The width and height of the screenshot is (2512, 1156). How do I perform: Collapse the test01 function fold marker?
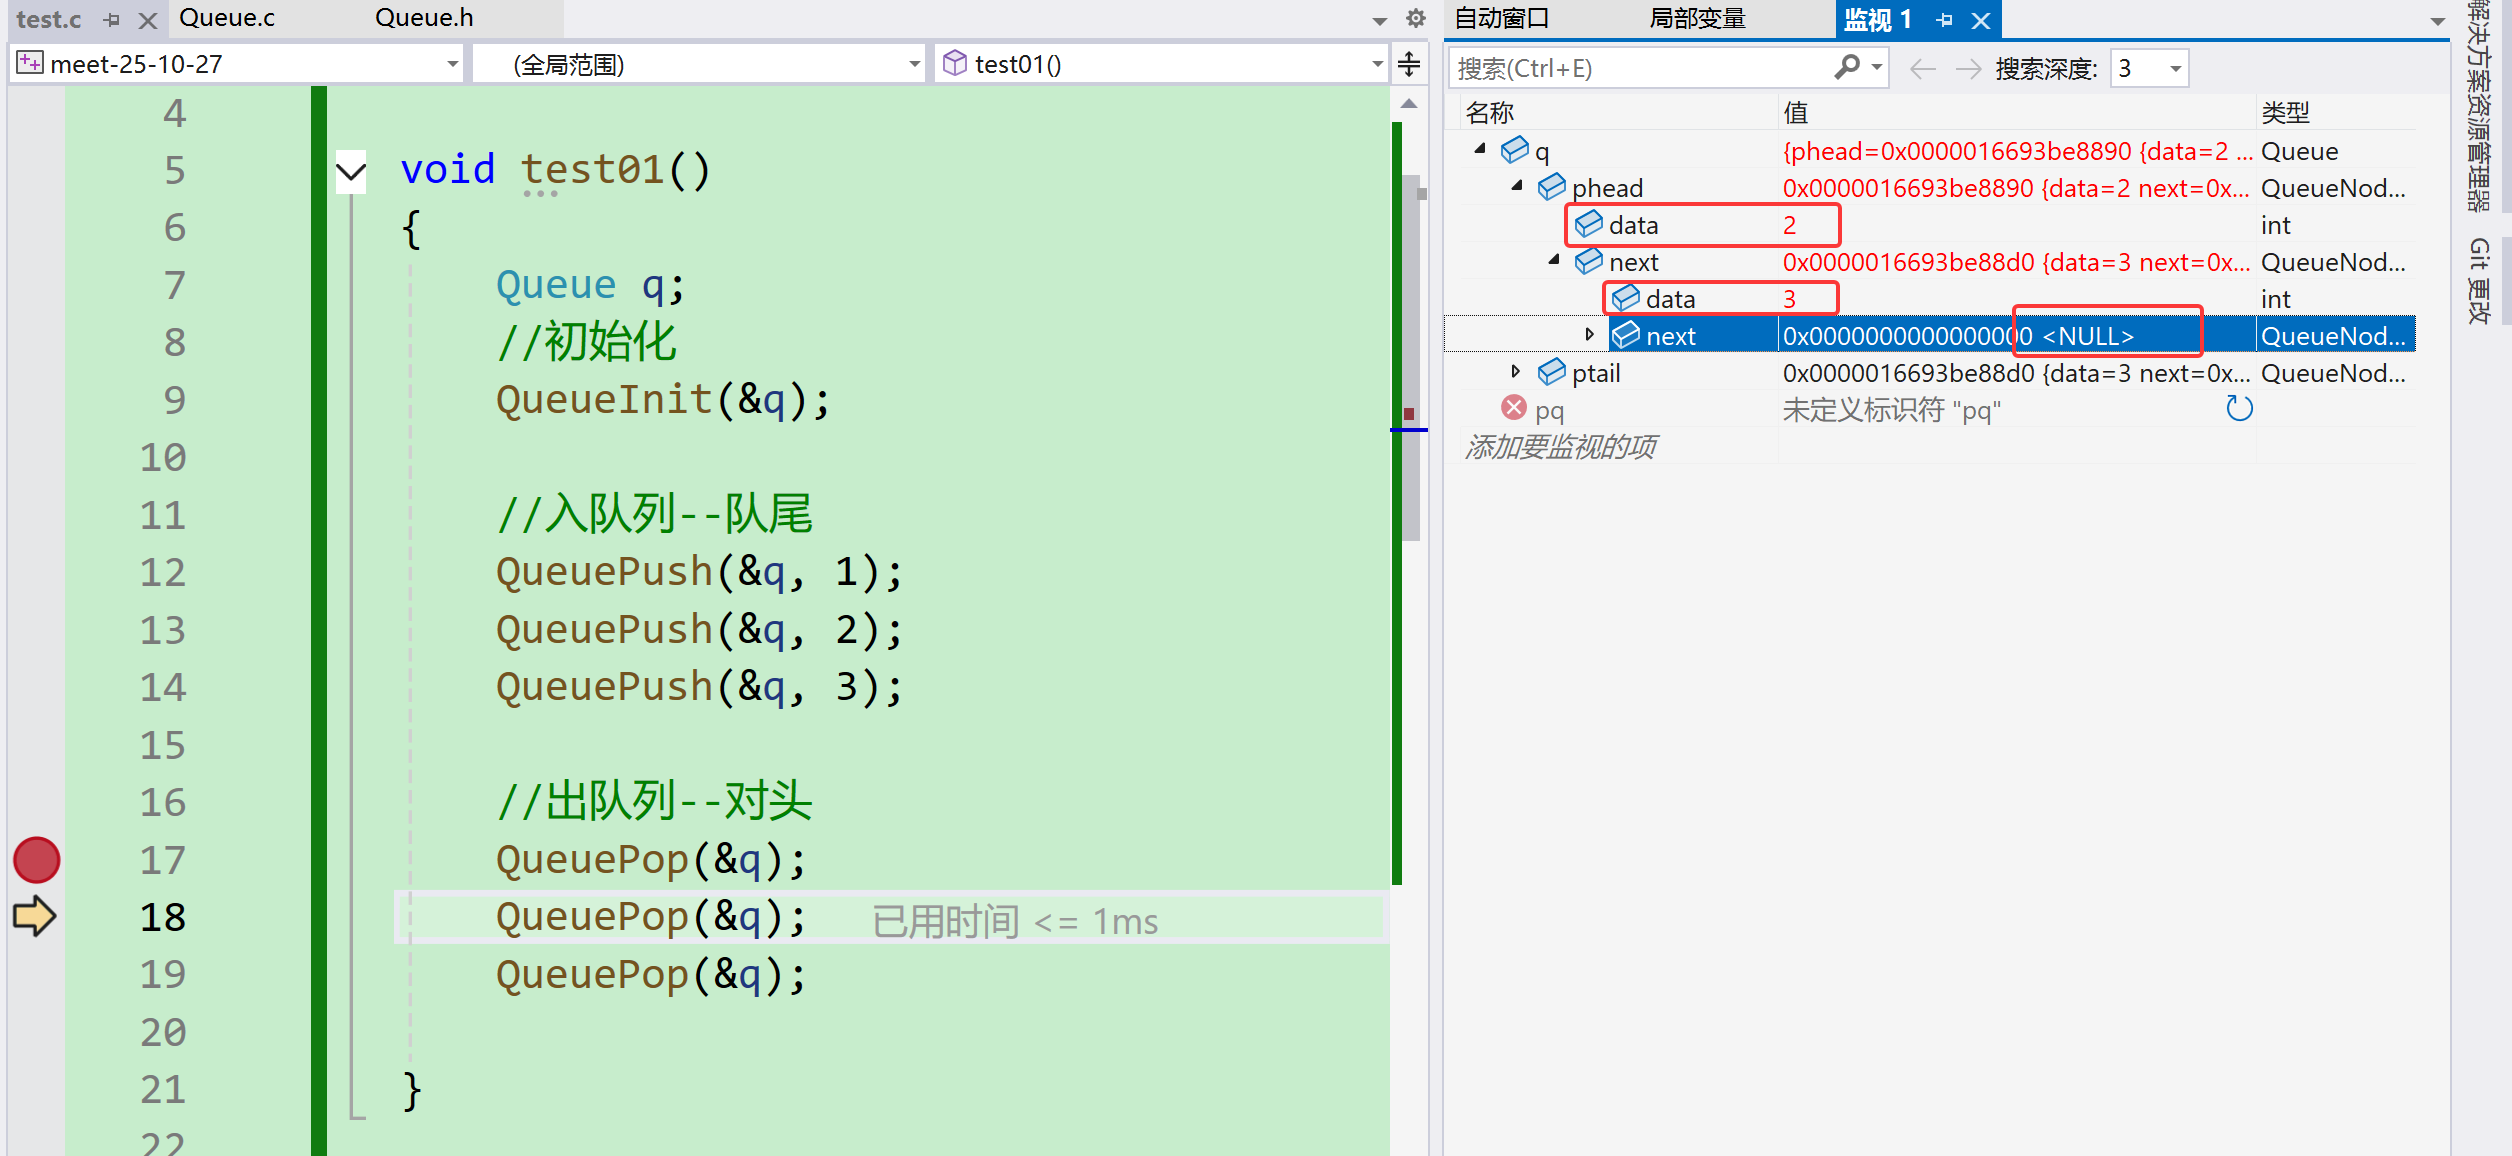point(351,171)
